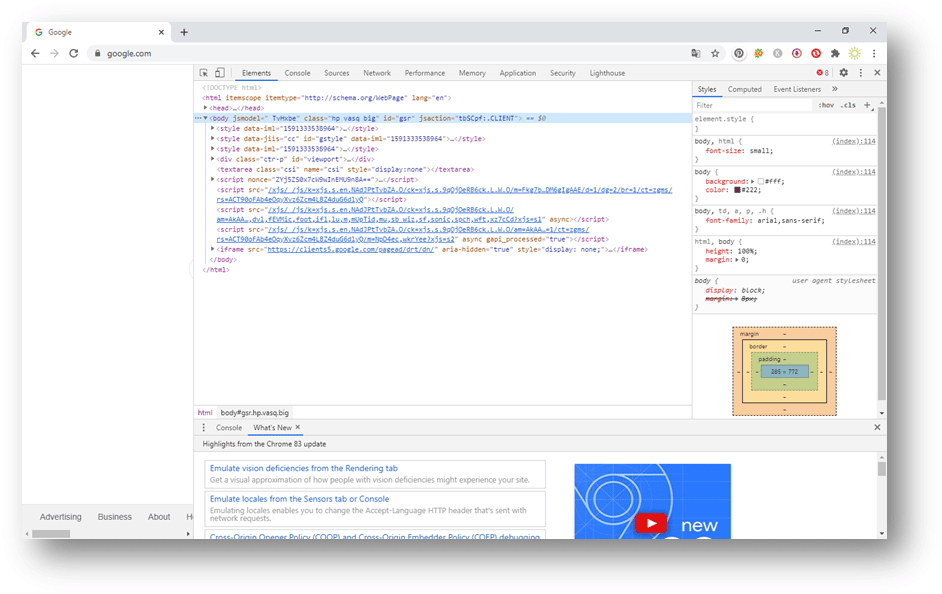Viewport: 942px width, 594px height.
Task: Toggle the :hov element state panel
Action: coord(826,105)
